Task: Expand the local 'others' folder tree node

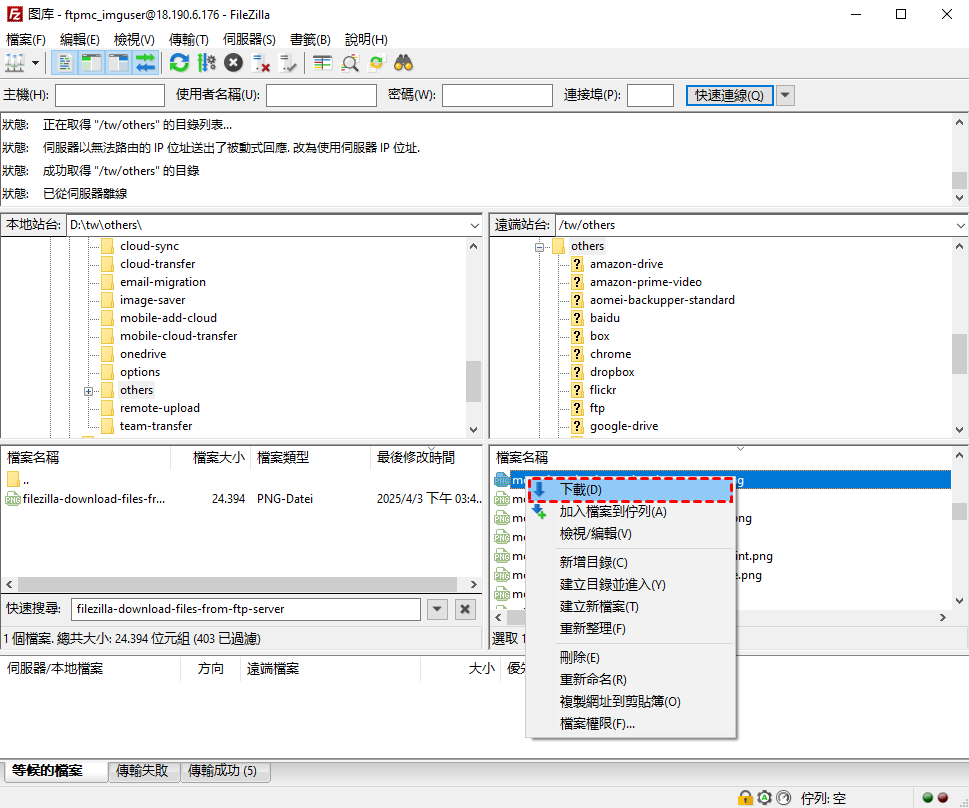Action: coord(88,391)
